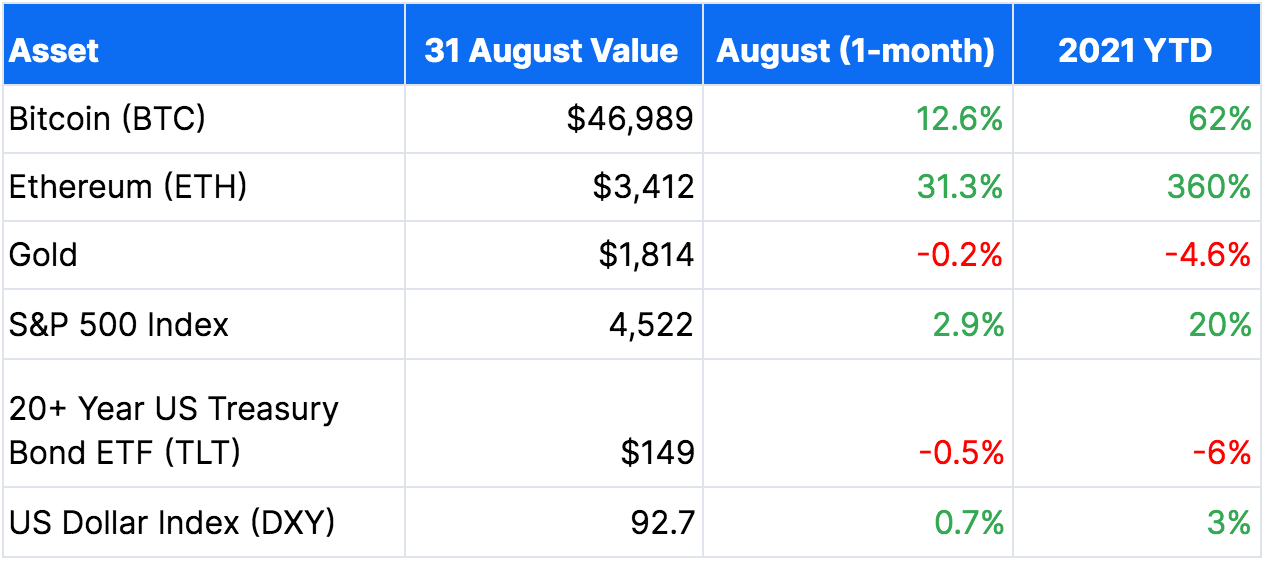Select the 92.7 DXY value cell
The height and width of the screenshot is (562, 1266).
[x=554, y=522]
